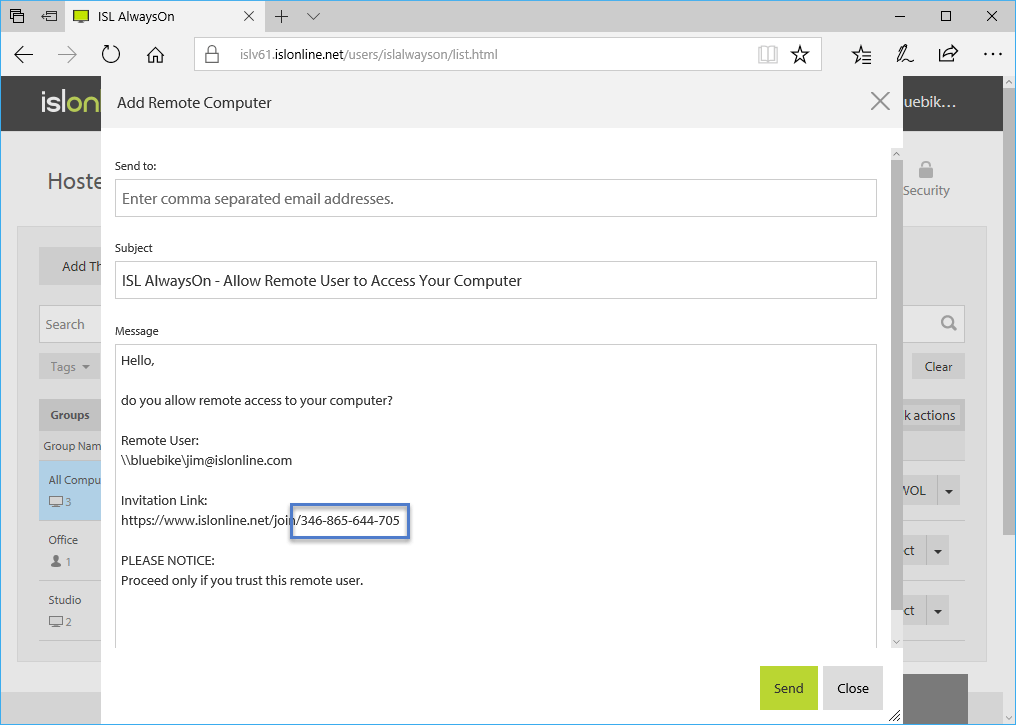Click the padlock site security icon
1016x725 pixels.
(x=212, y=54)
